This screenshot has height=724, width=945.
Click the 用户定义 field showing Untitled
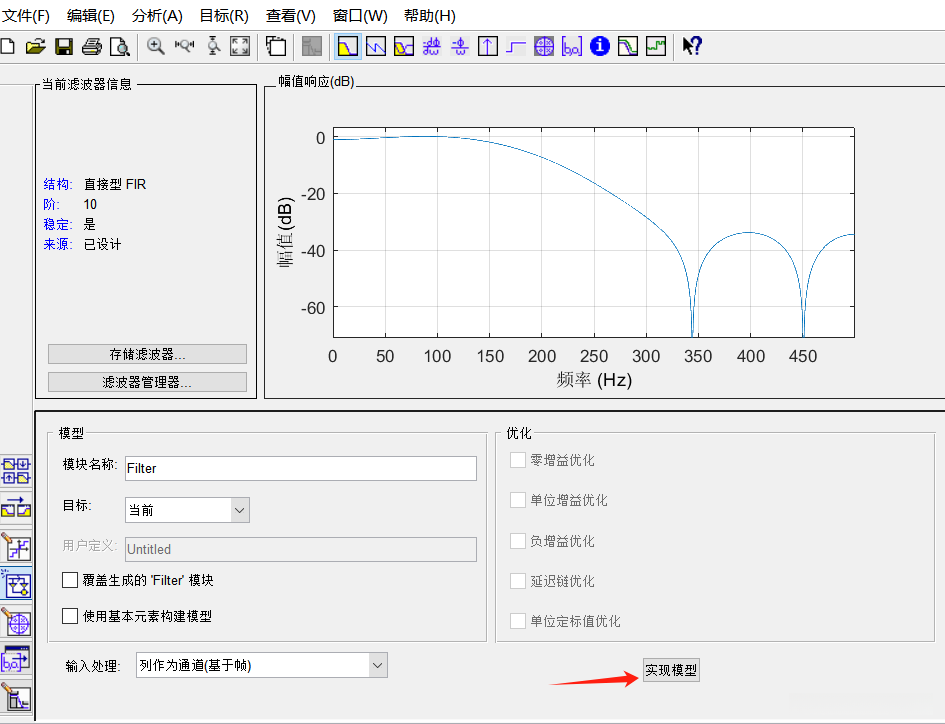tap(301, 549)
